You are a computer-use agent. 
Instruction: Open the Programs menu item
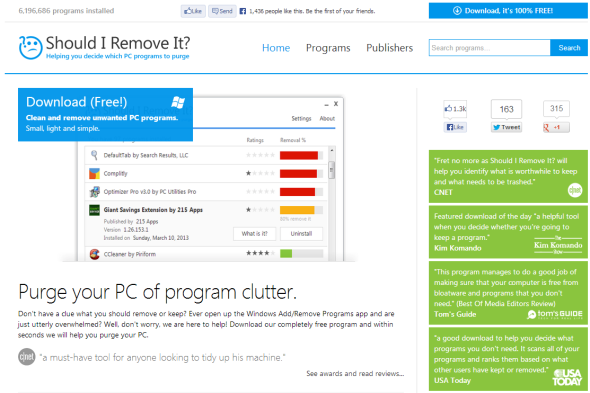[328, 48]
